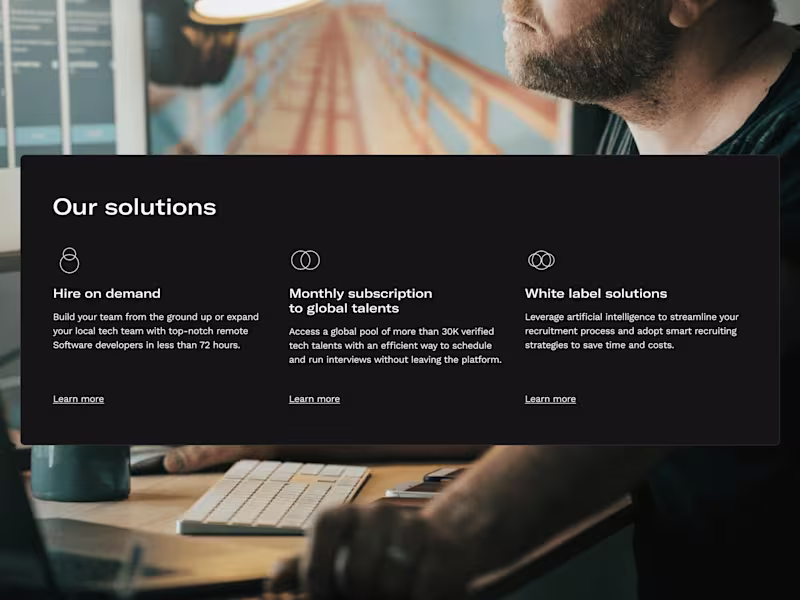Click the paragraph mentioning 30K verified tech talents

(x=395, y=345)
